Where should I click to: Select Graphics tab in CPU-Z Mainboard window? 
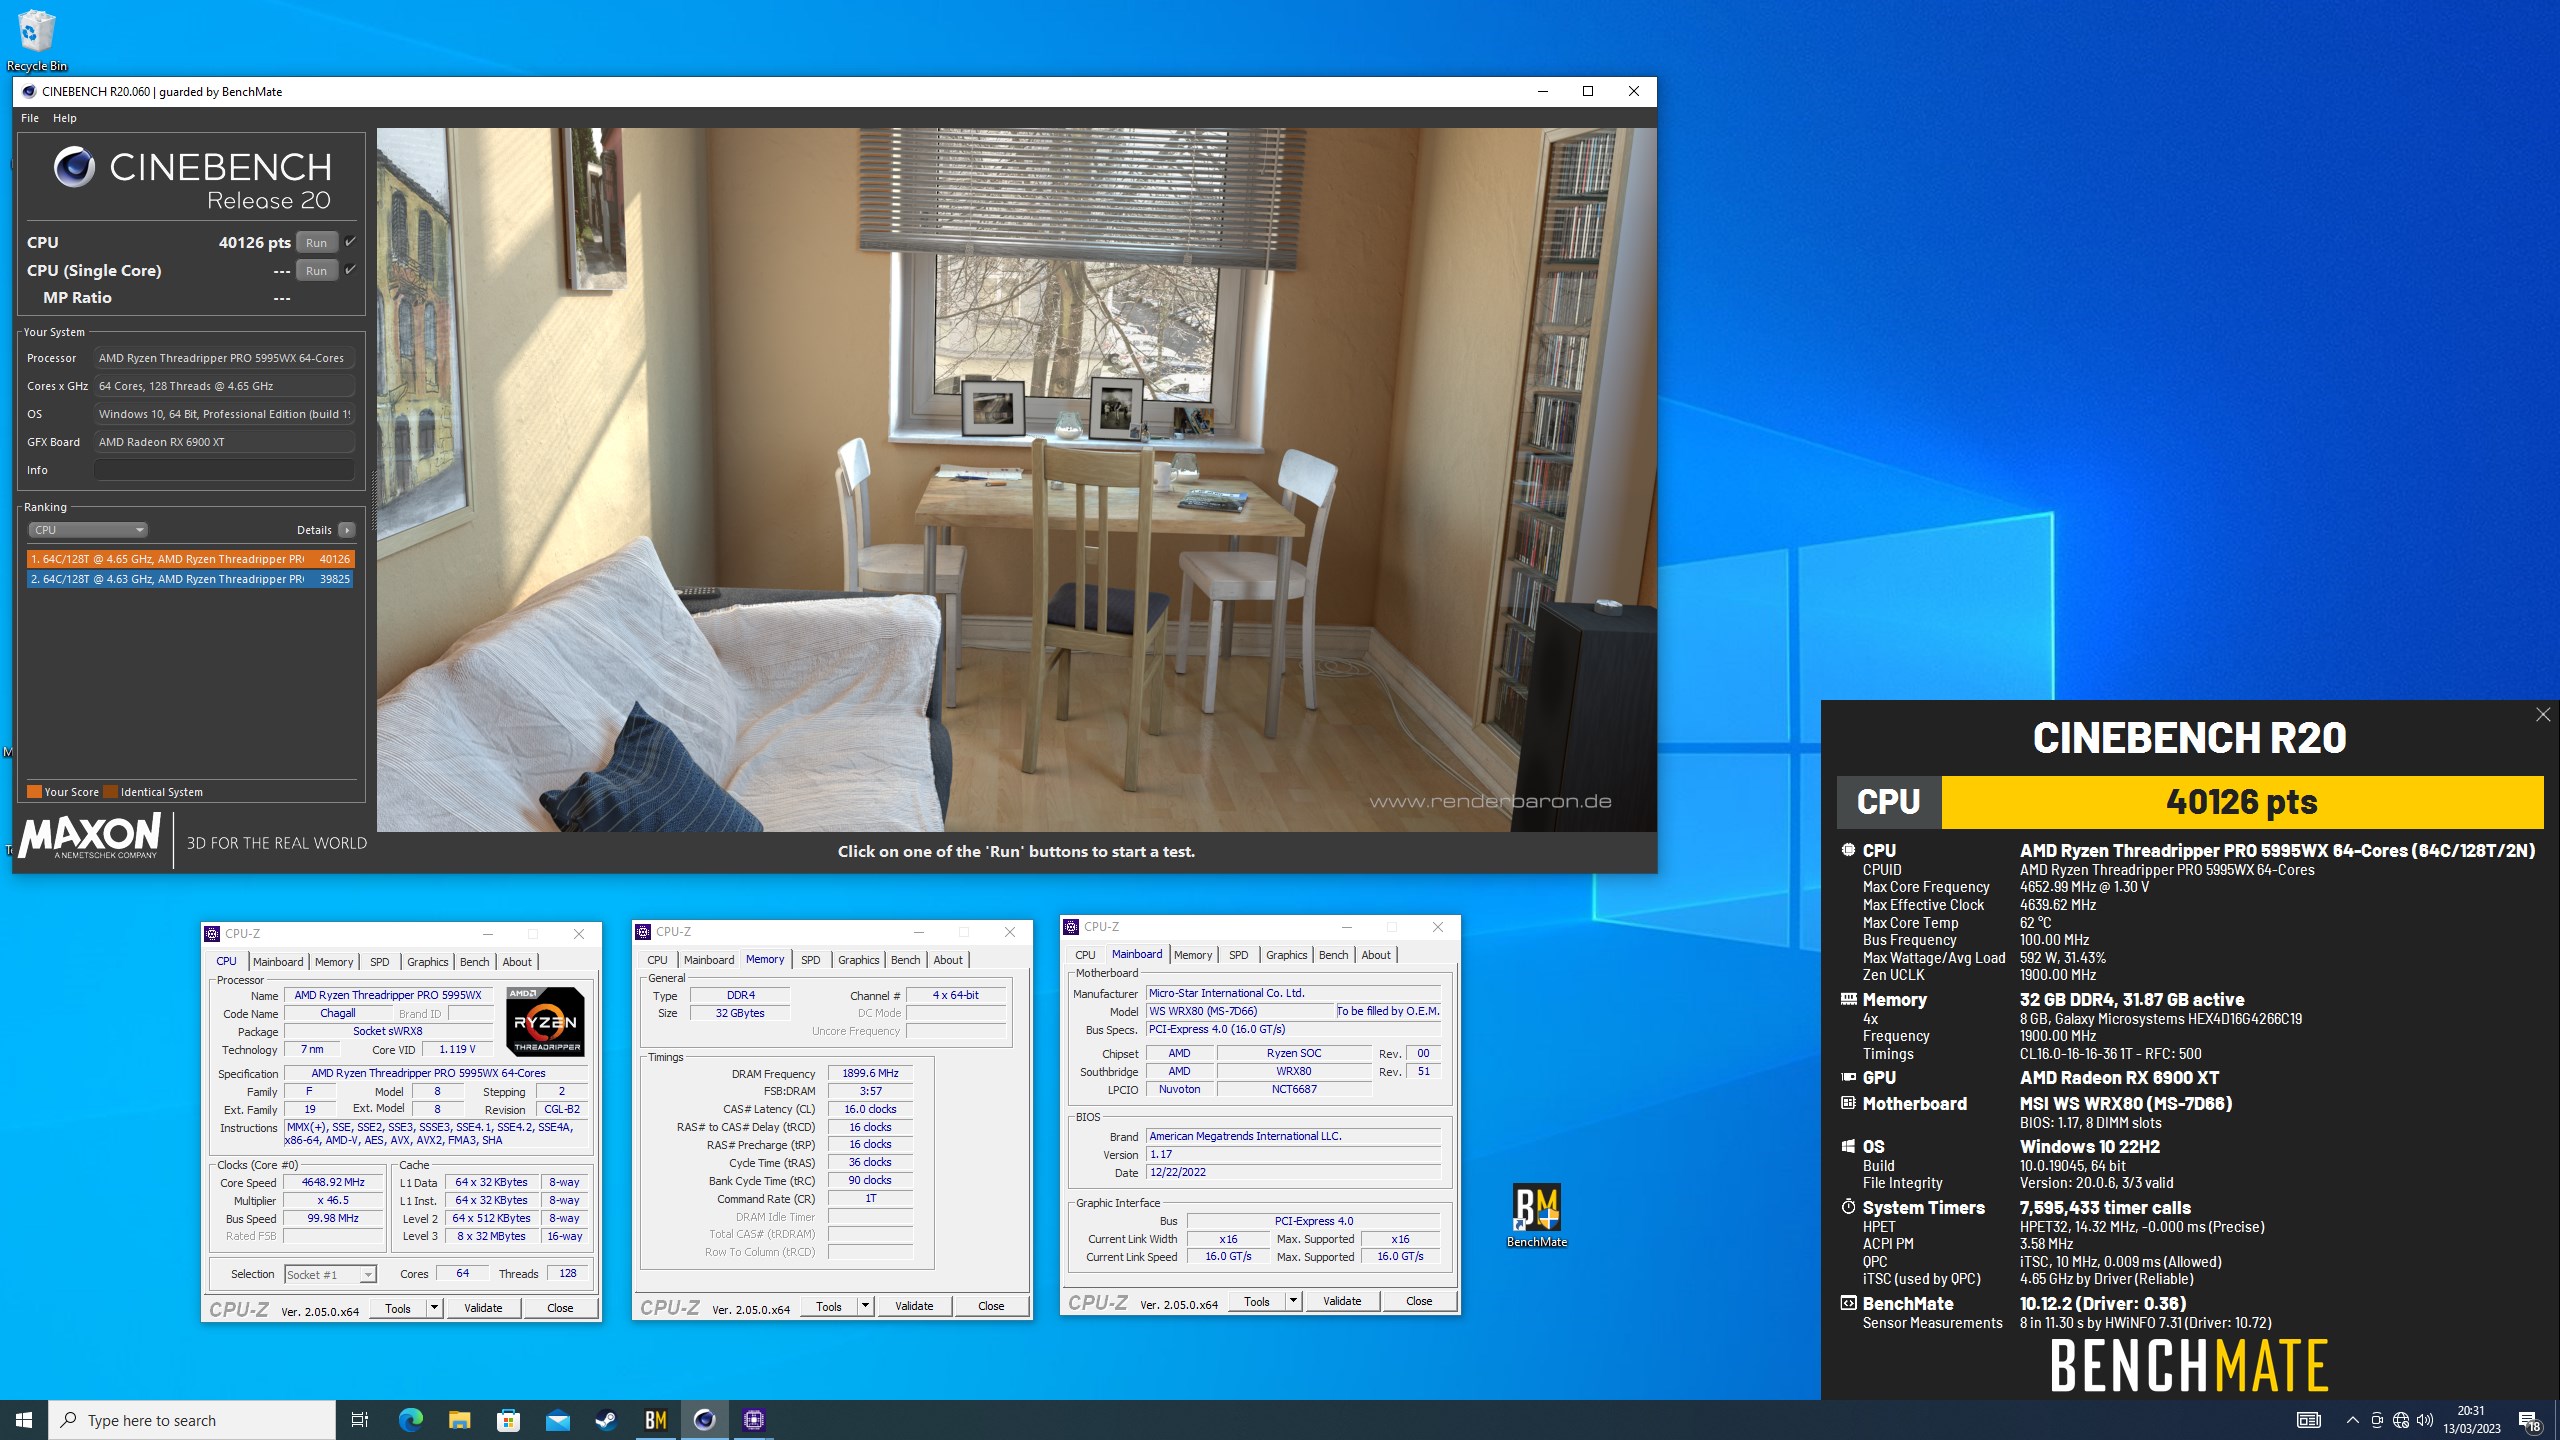point(1286,955)
